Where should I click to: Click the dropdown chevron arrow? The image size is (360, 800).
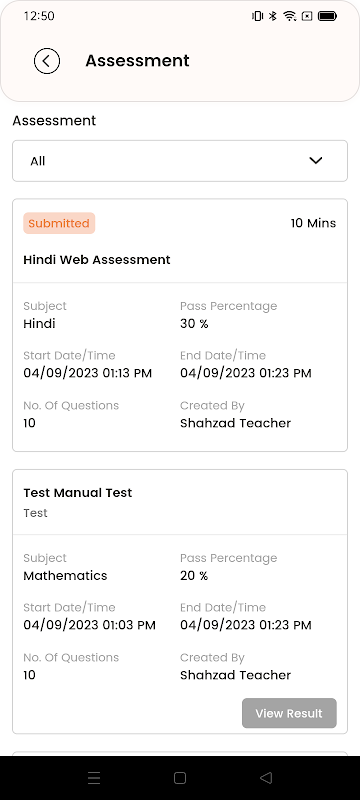click(316, 161)
